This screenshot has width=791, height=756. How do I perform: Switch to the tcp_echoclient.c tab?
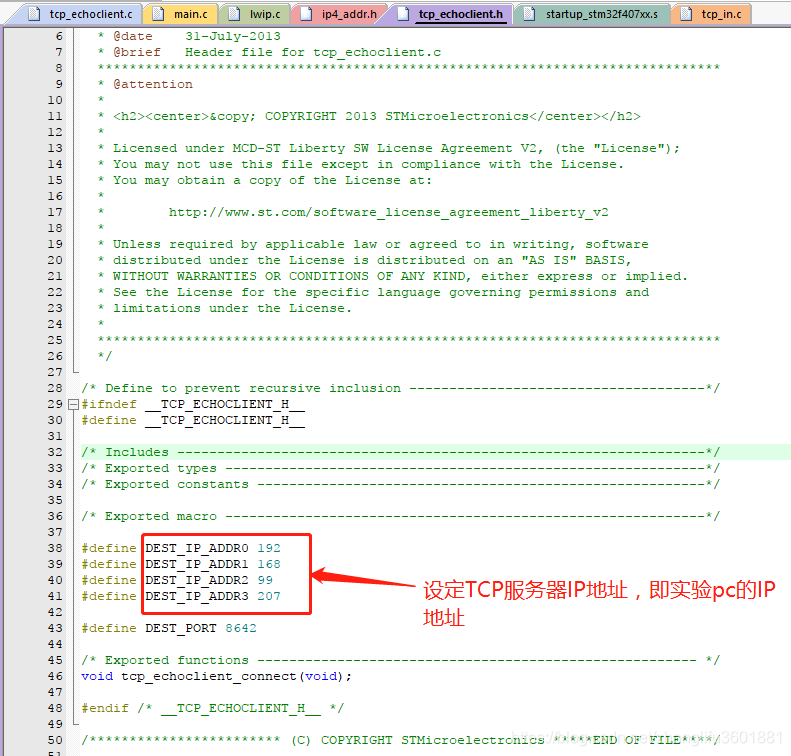click(x=81, y=14)
